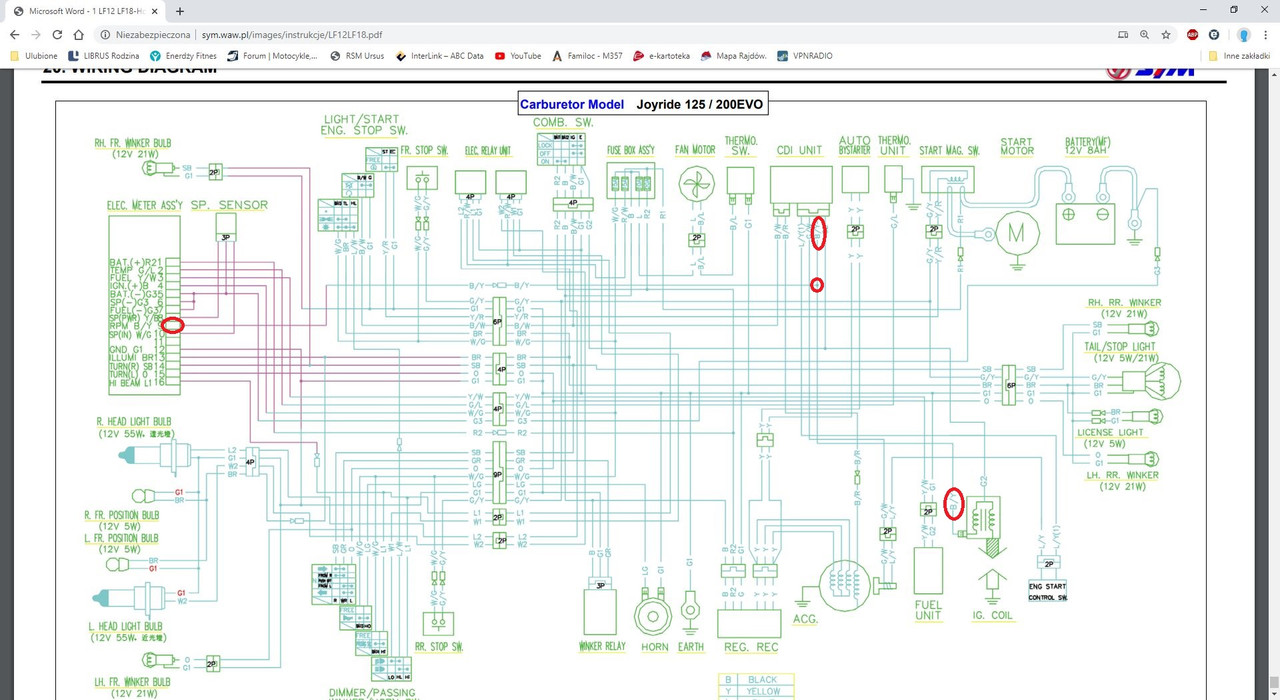The width and height of the screenshot is (1280, 700).
Task: Click the ENG START CONTROL SW. label
Action: [1047, 591]
